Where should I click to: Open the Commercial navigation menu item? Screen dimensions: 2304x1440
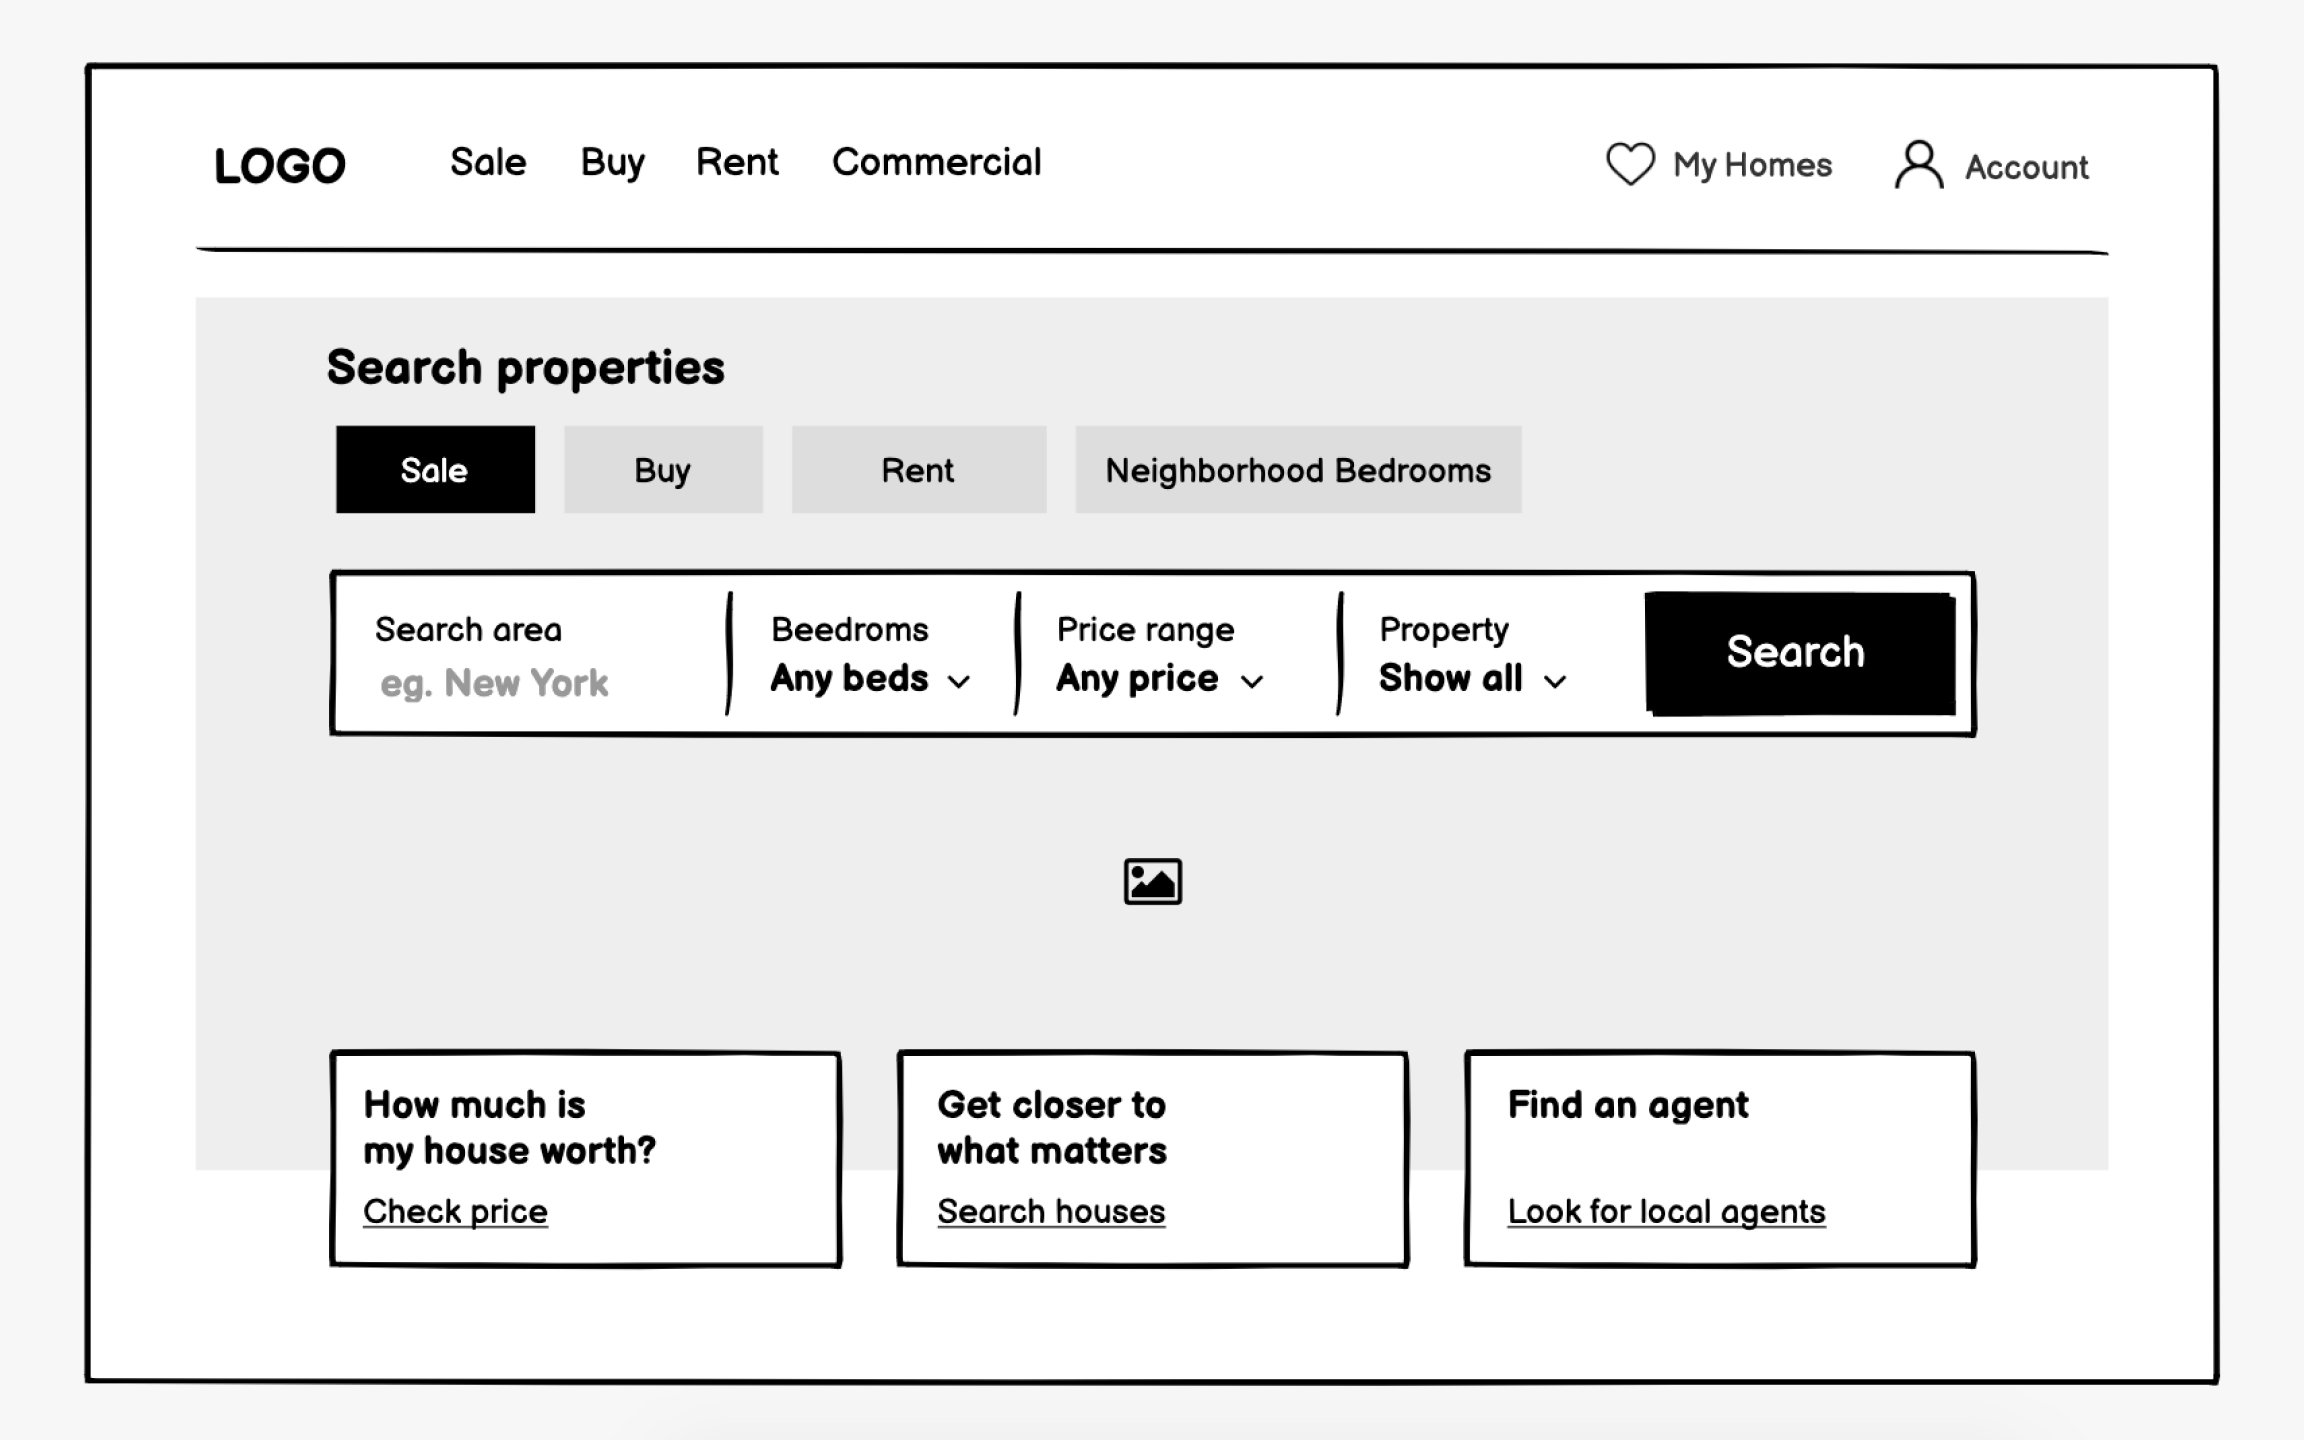(936, 161)
